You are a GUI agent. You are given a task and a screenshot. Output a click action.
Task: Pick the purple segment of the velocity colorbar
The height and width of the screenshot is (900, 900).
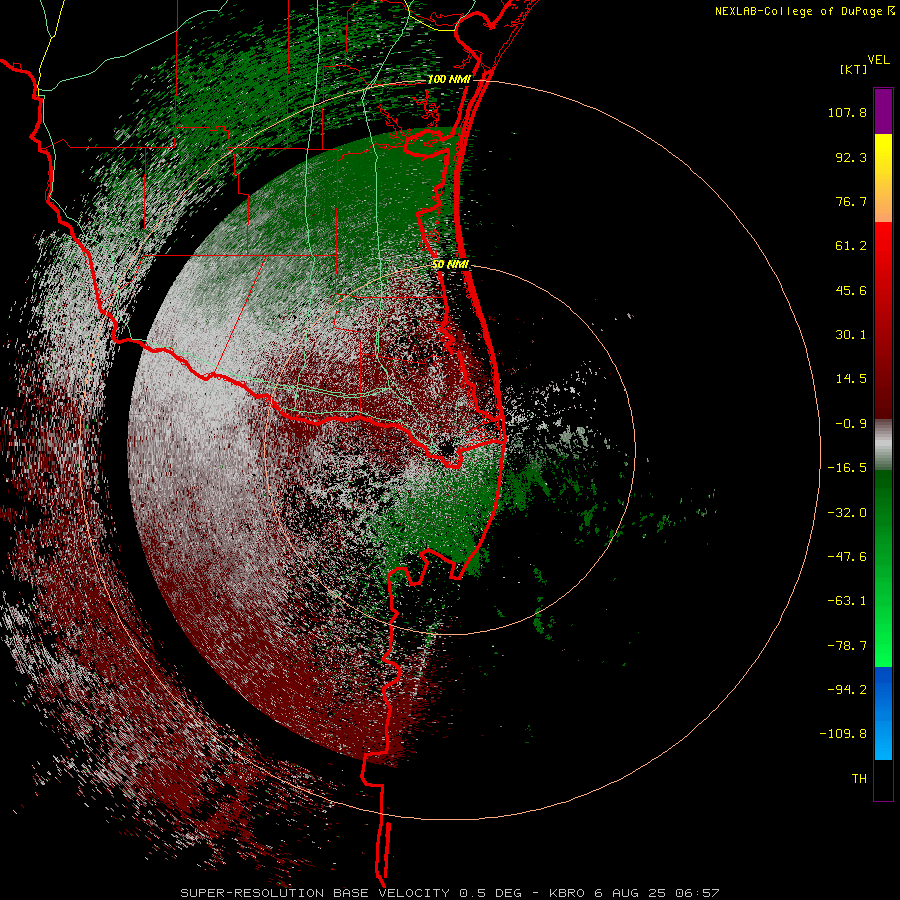[883, 111]
